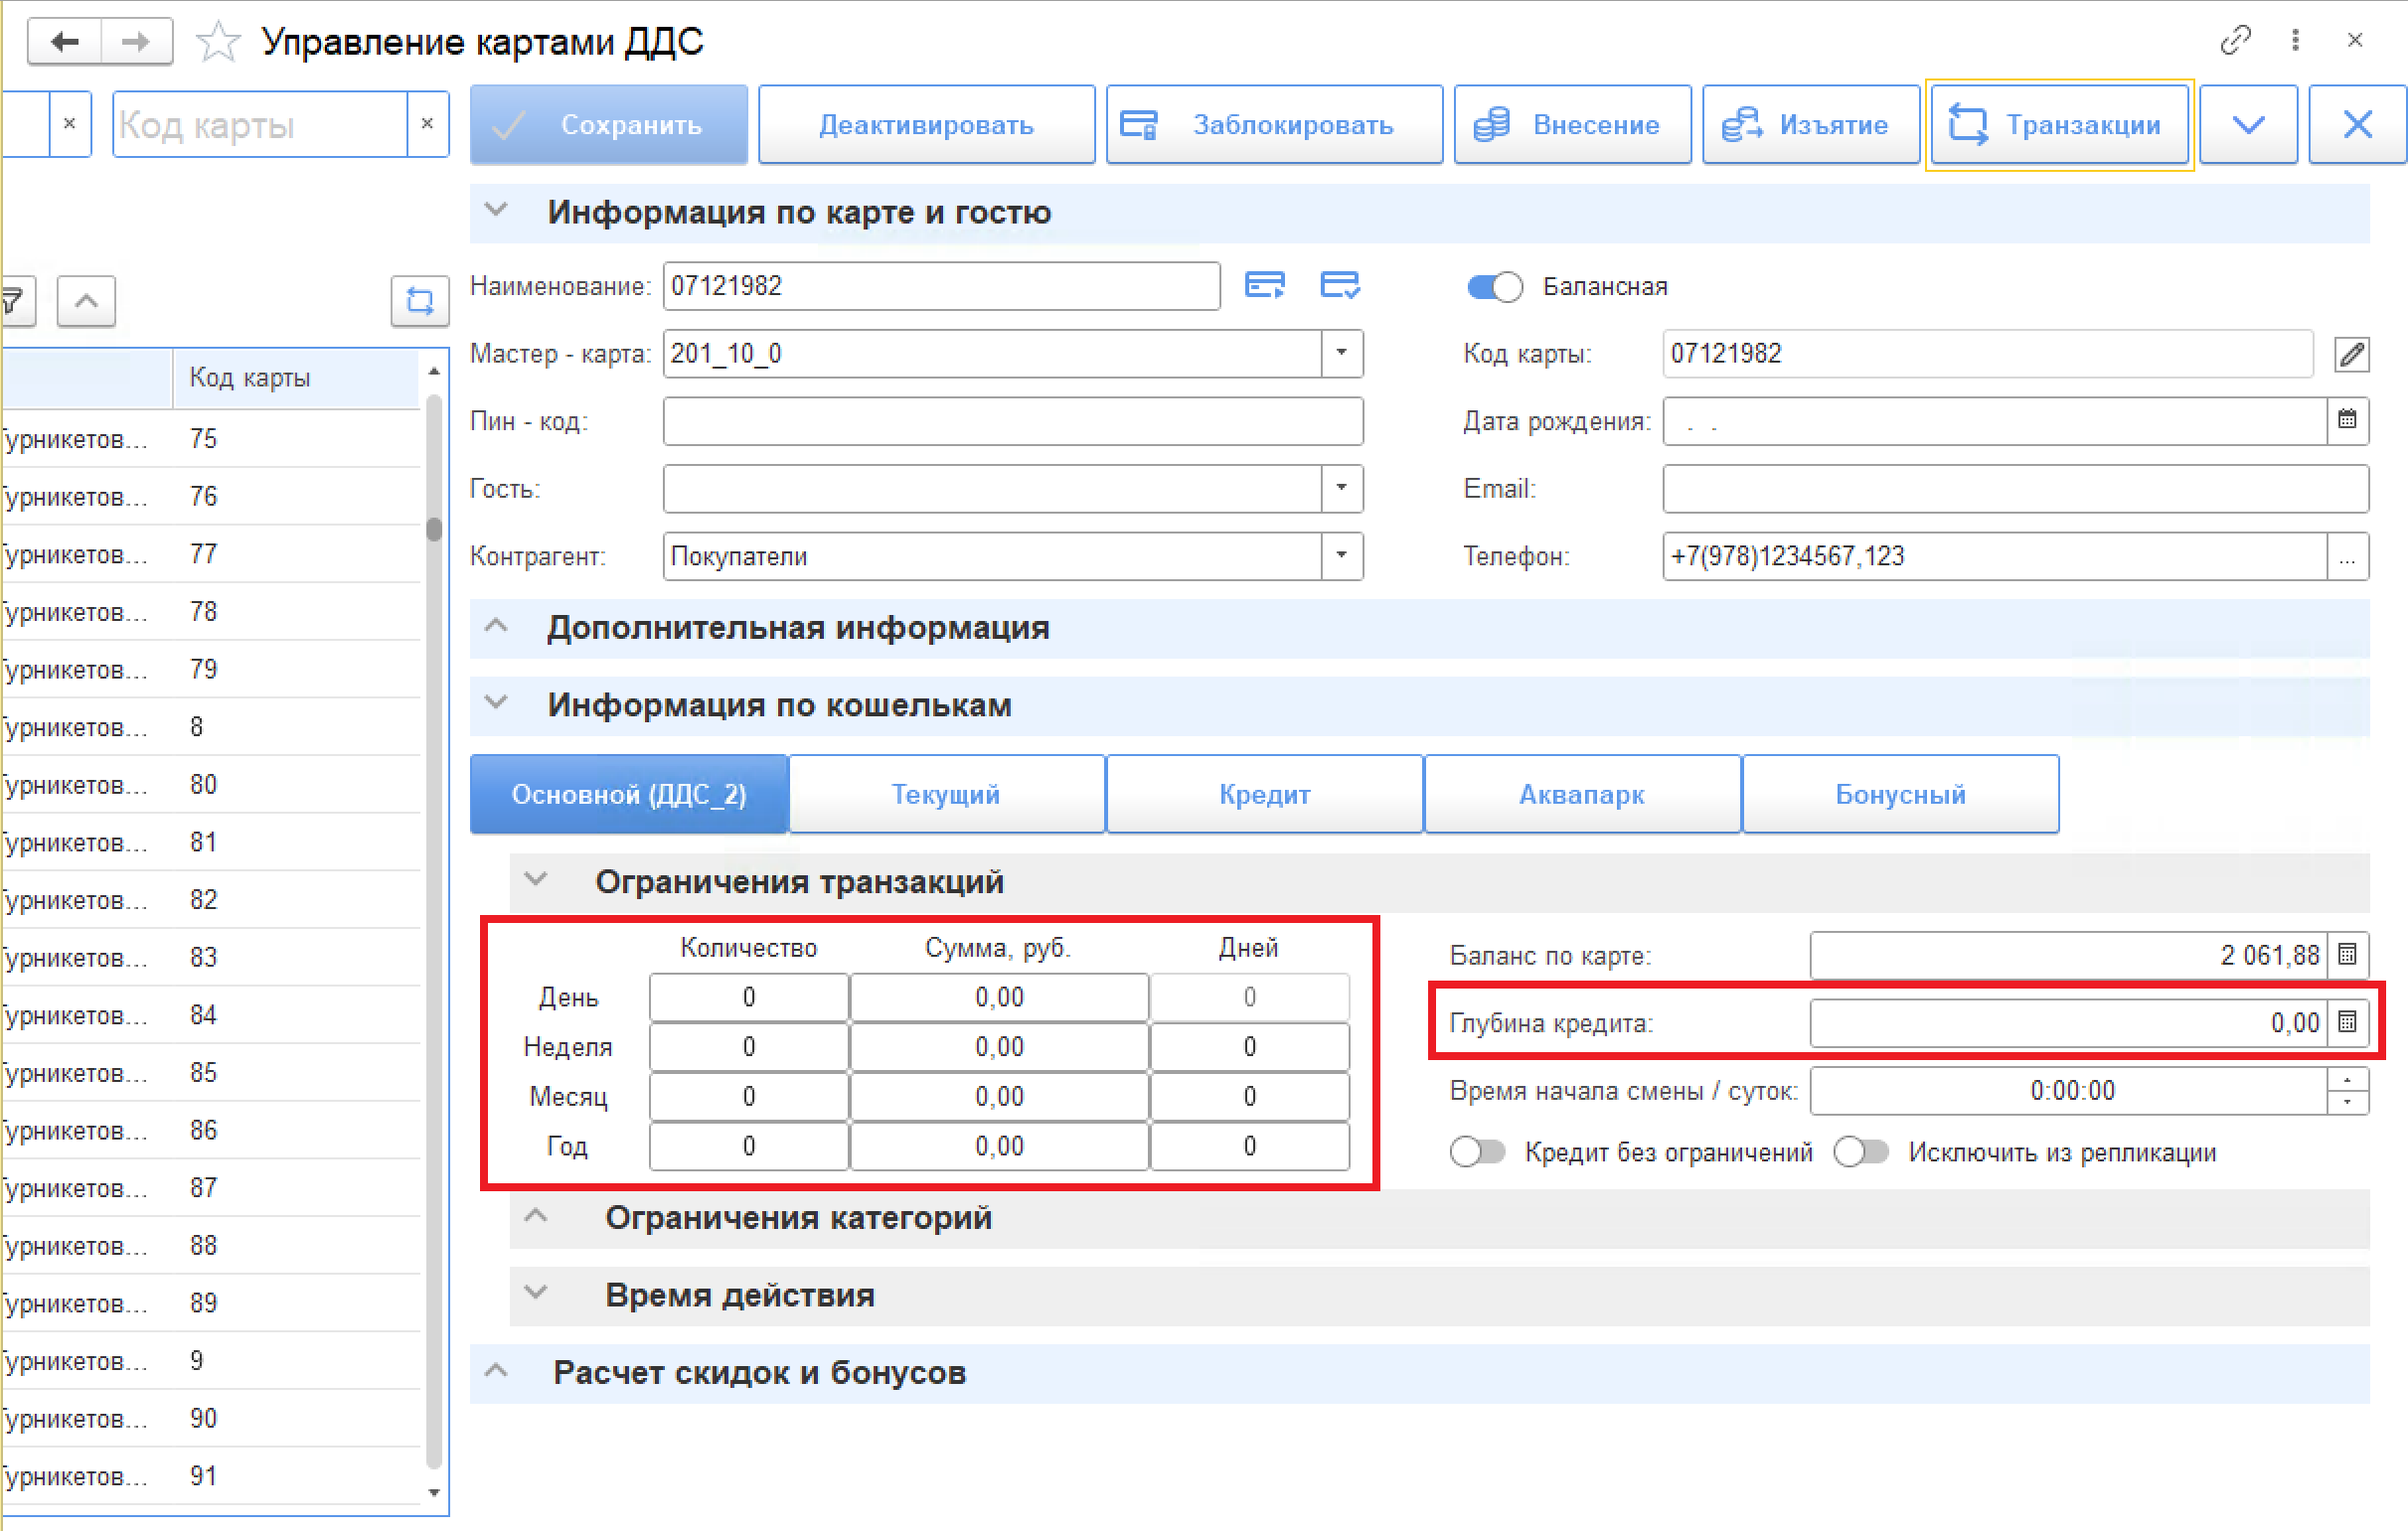The image size is (2408, 1531).
Task: Switch to the Бонусный wallet tab
Action: 1900,794
